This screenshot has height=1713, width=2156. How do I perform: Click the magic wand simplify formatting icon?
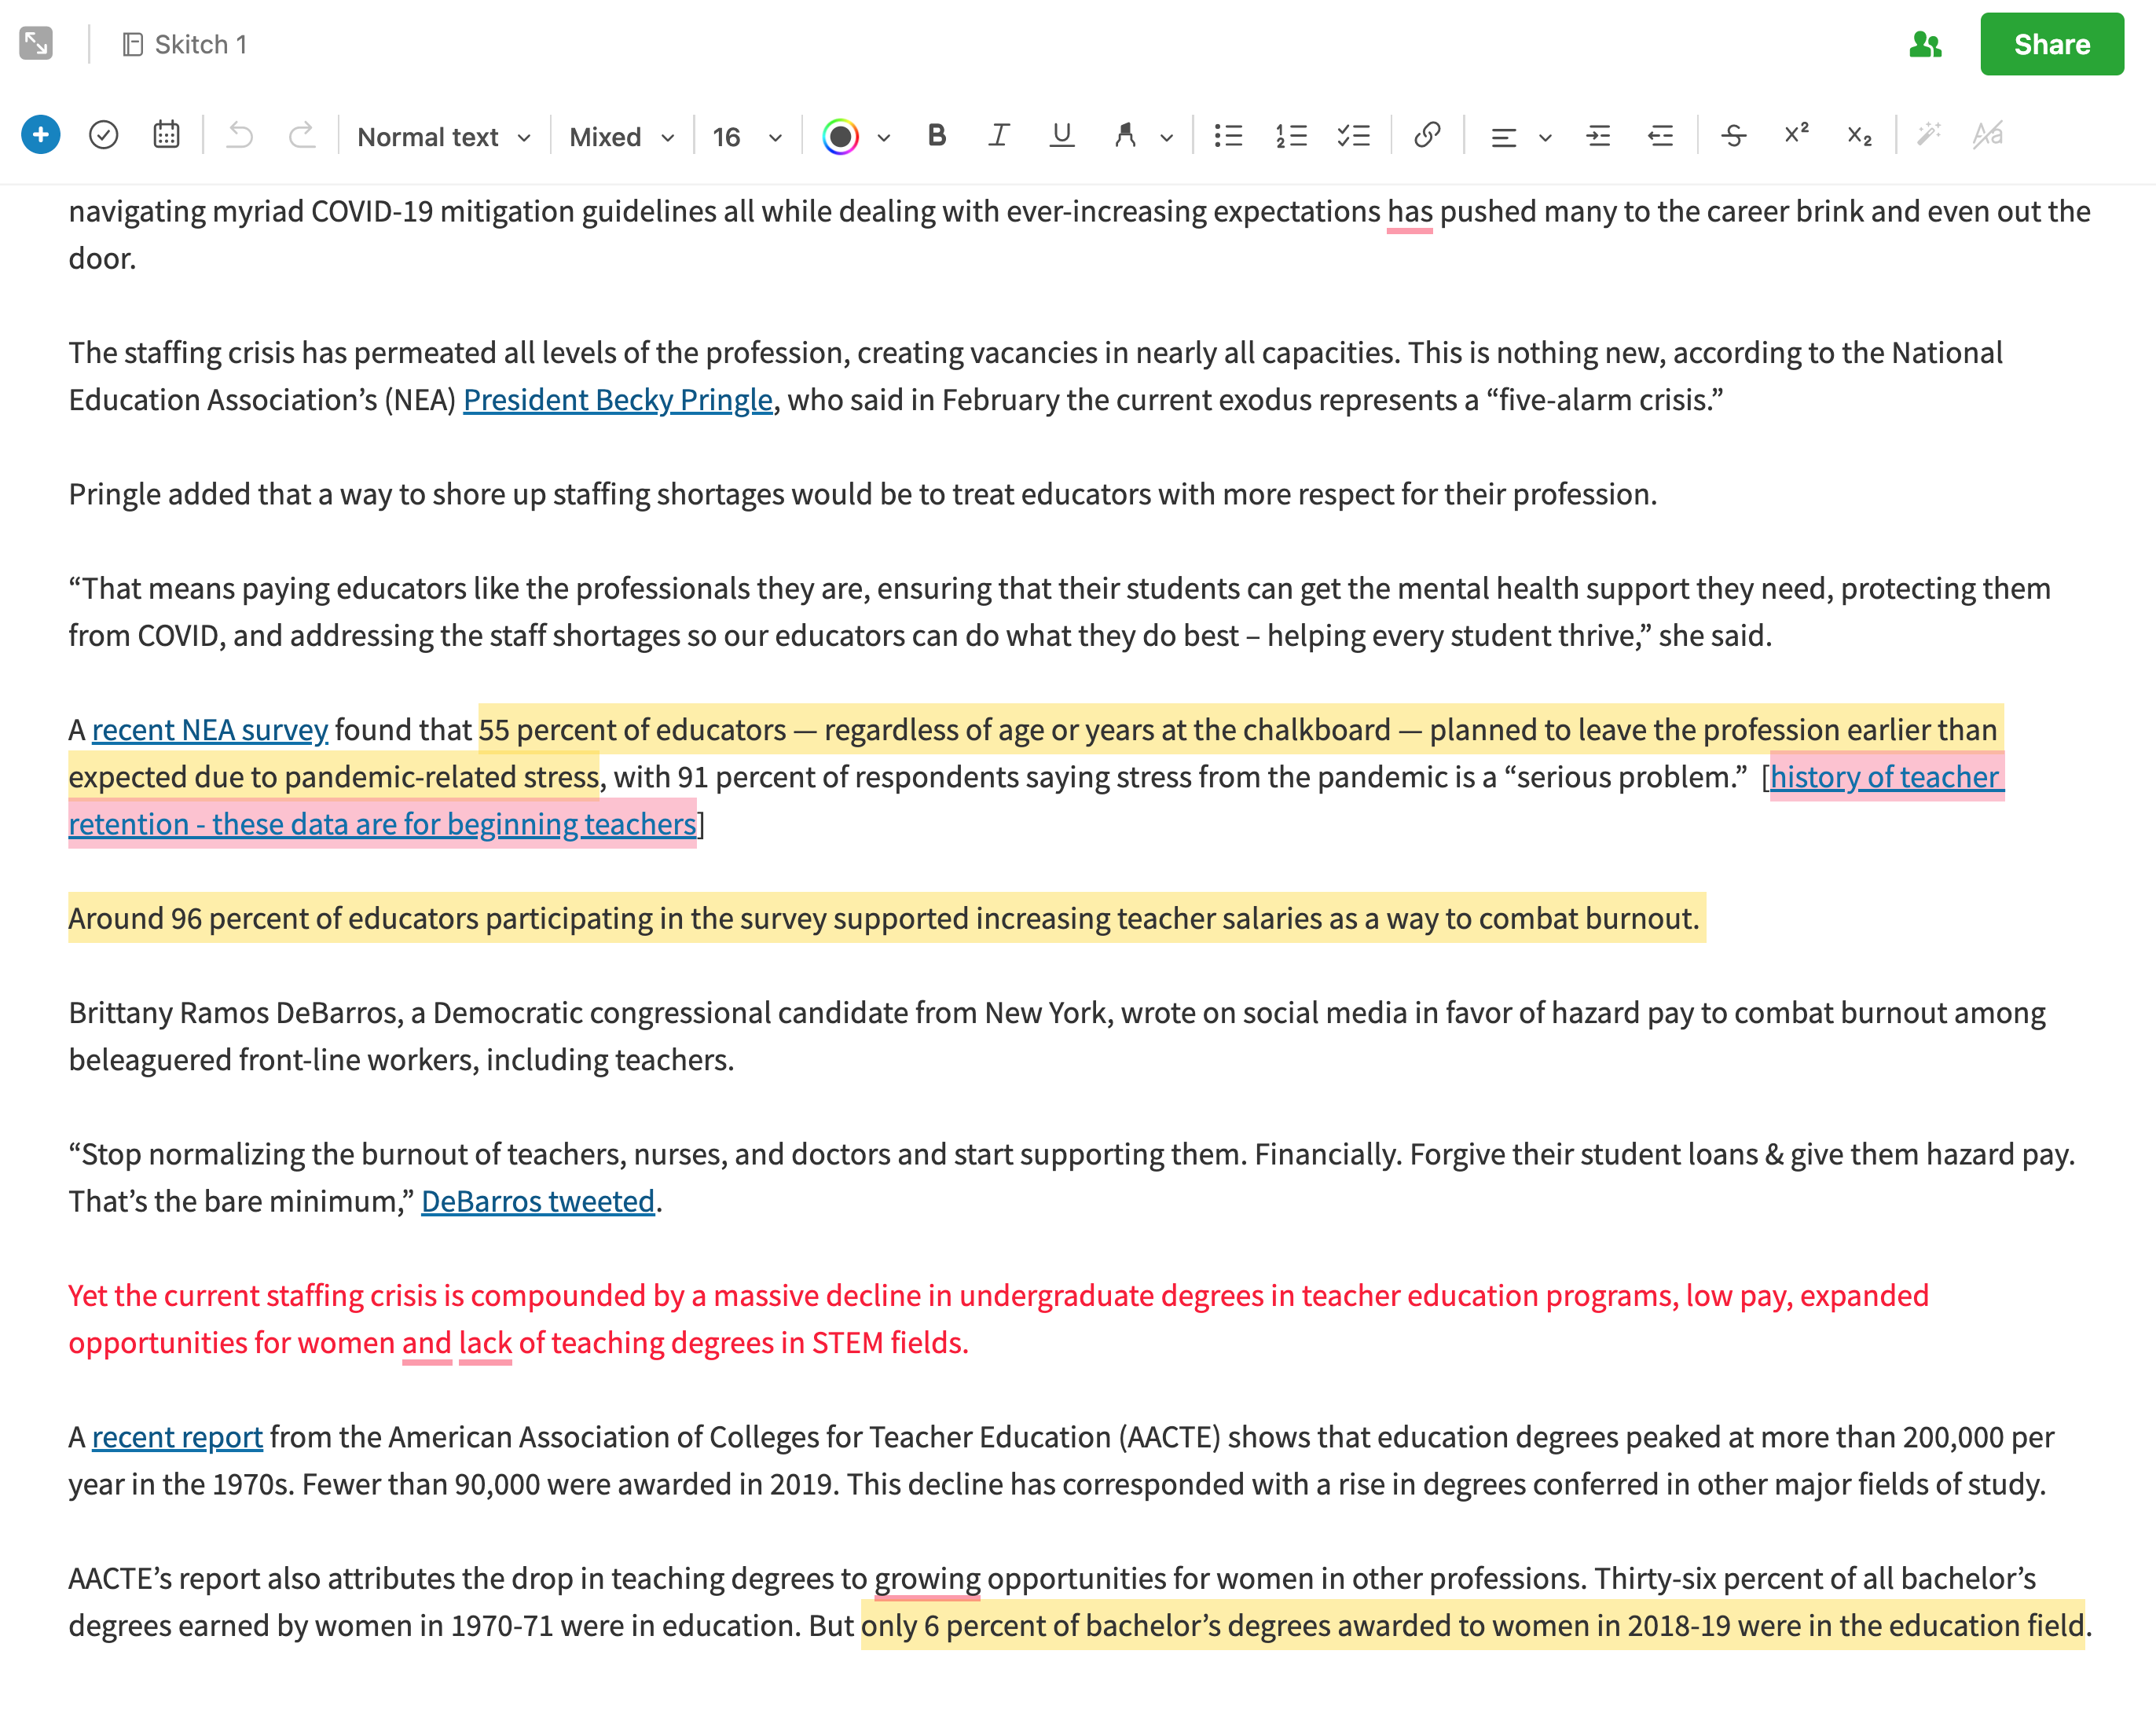[x=1928, y=134]
